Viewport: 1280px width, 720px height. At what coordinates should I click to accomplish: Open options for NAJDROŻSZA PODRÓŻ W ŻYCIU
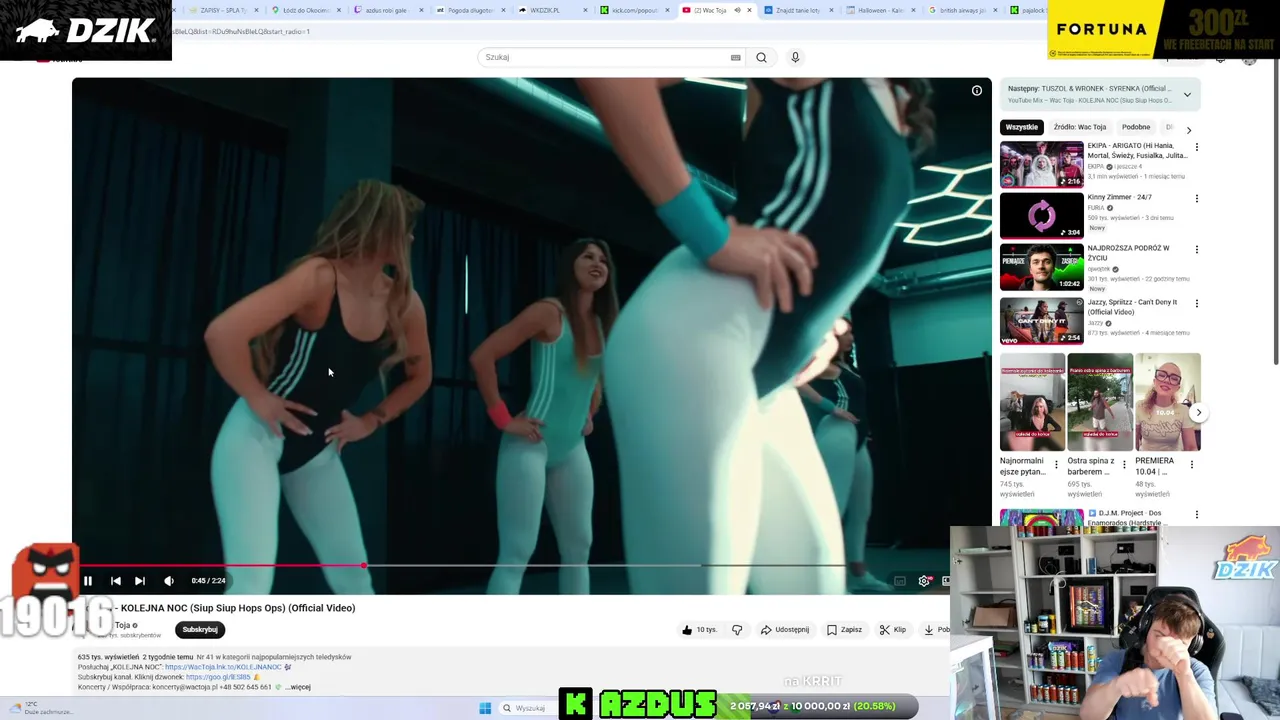coord(1197,249)
